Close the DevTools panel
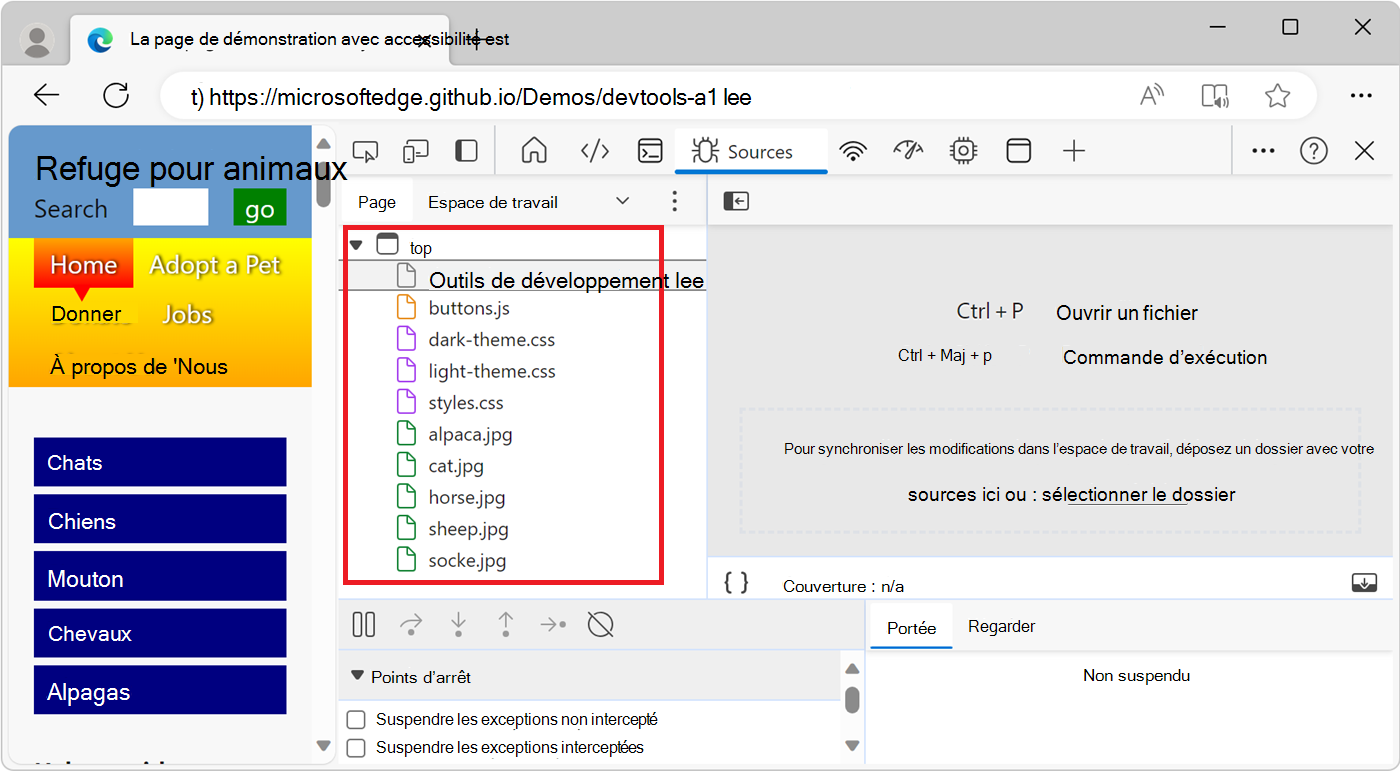The height and width of the screenshot is (771, 1400). coord(1364,151)
